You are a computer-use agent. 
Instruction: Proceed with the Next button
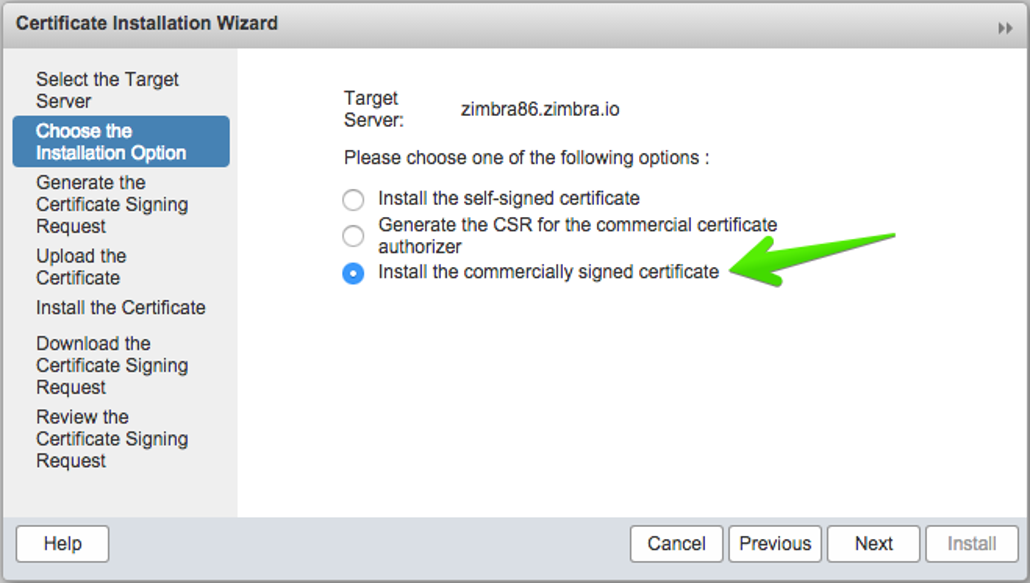[x=873, y=544]
